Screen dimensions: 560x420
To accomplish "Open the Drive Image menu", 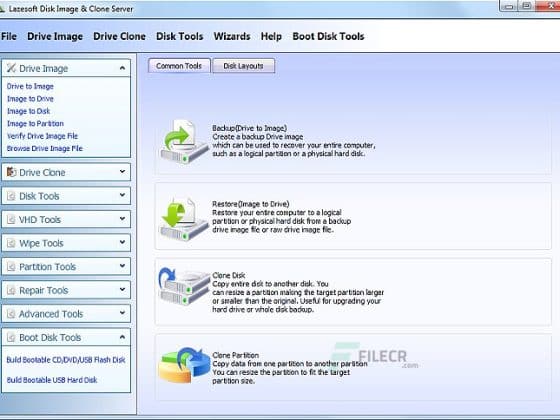I will (55, 36).
